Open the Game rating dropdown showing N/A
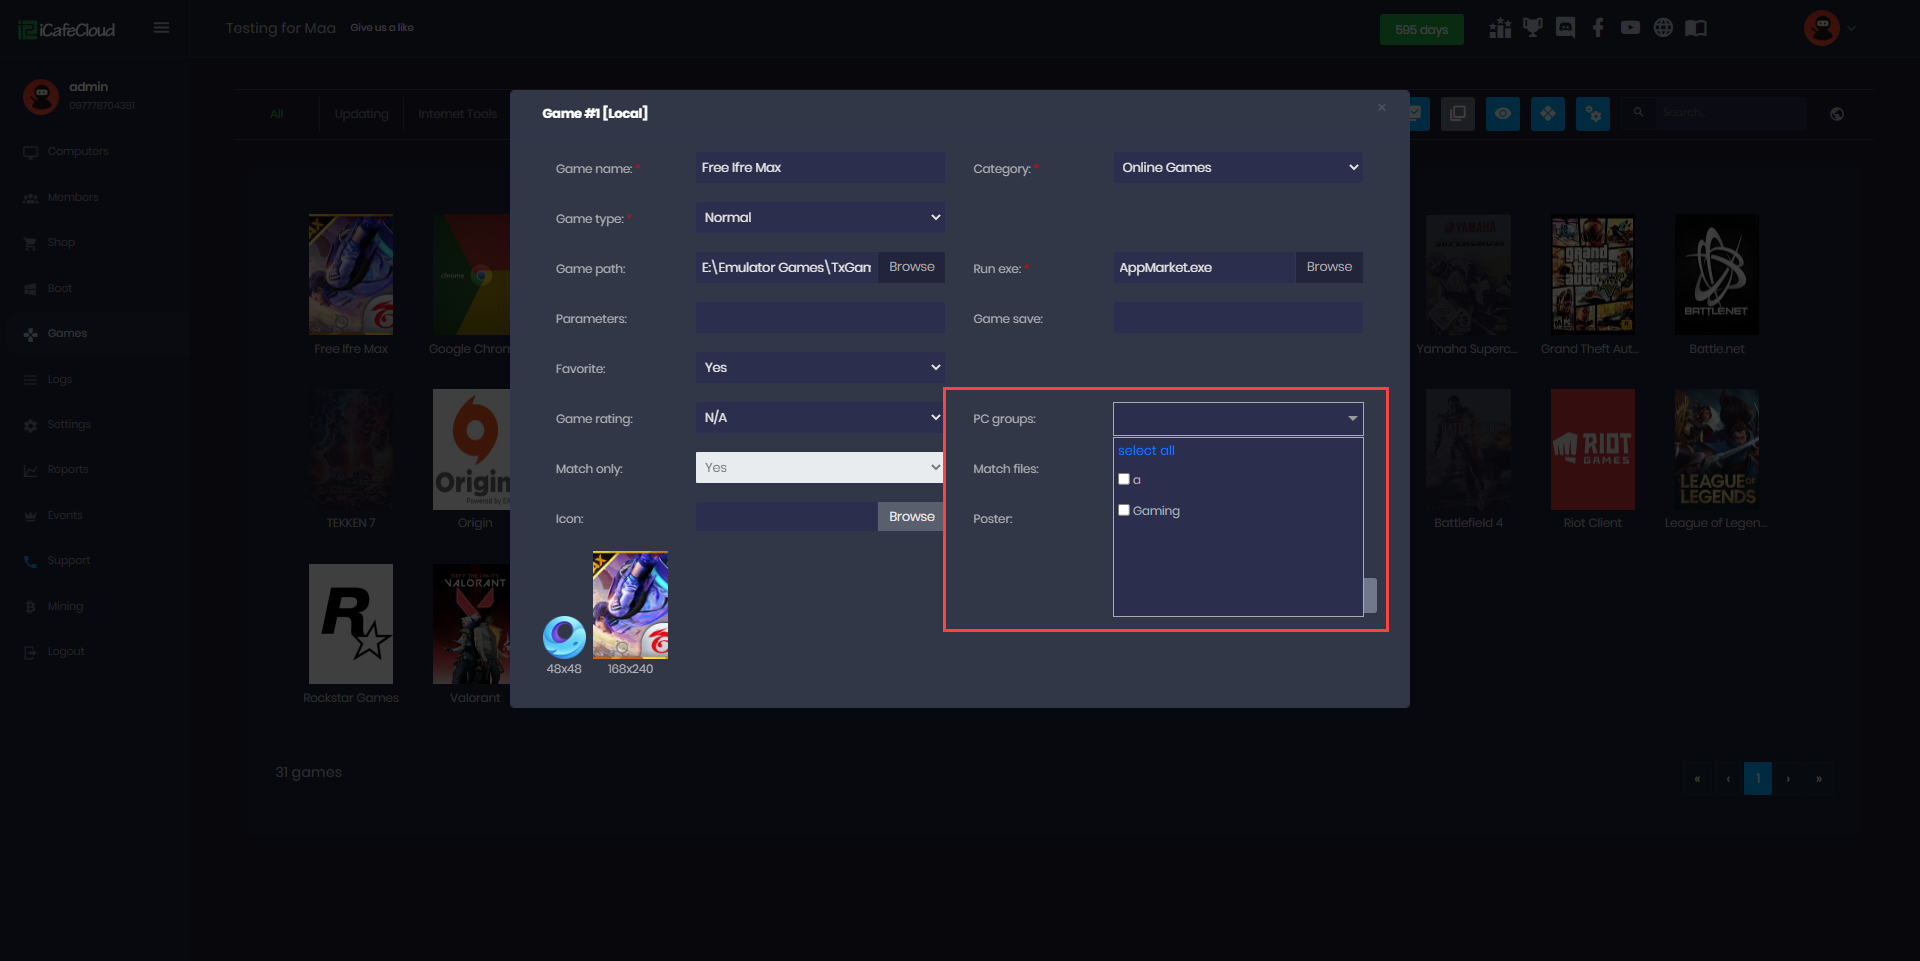The height and width of the screenshot is (961, 1920). (x=820, y=418)
